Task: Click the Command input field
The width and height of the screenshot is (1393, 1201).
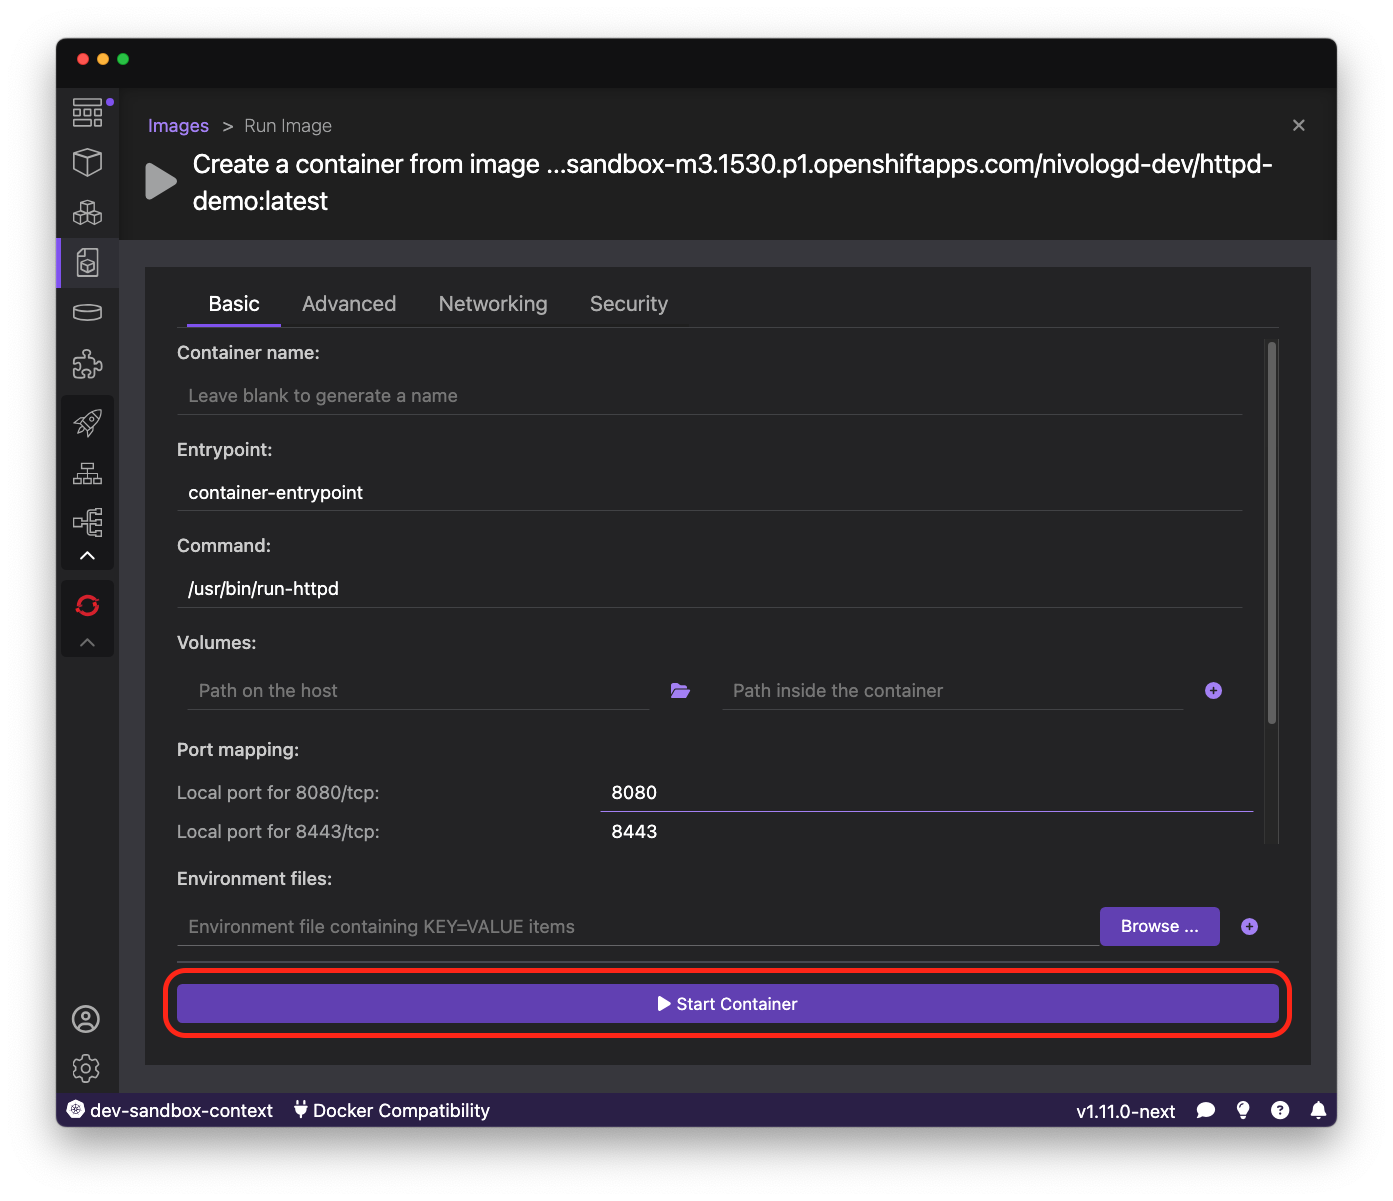Action: tap(709, 589)
